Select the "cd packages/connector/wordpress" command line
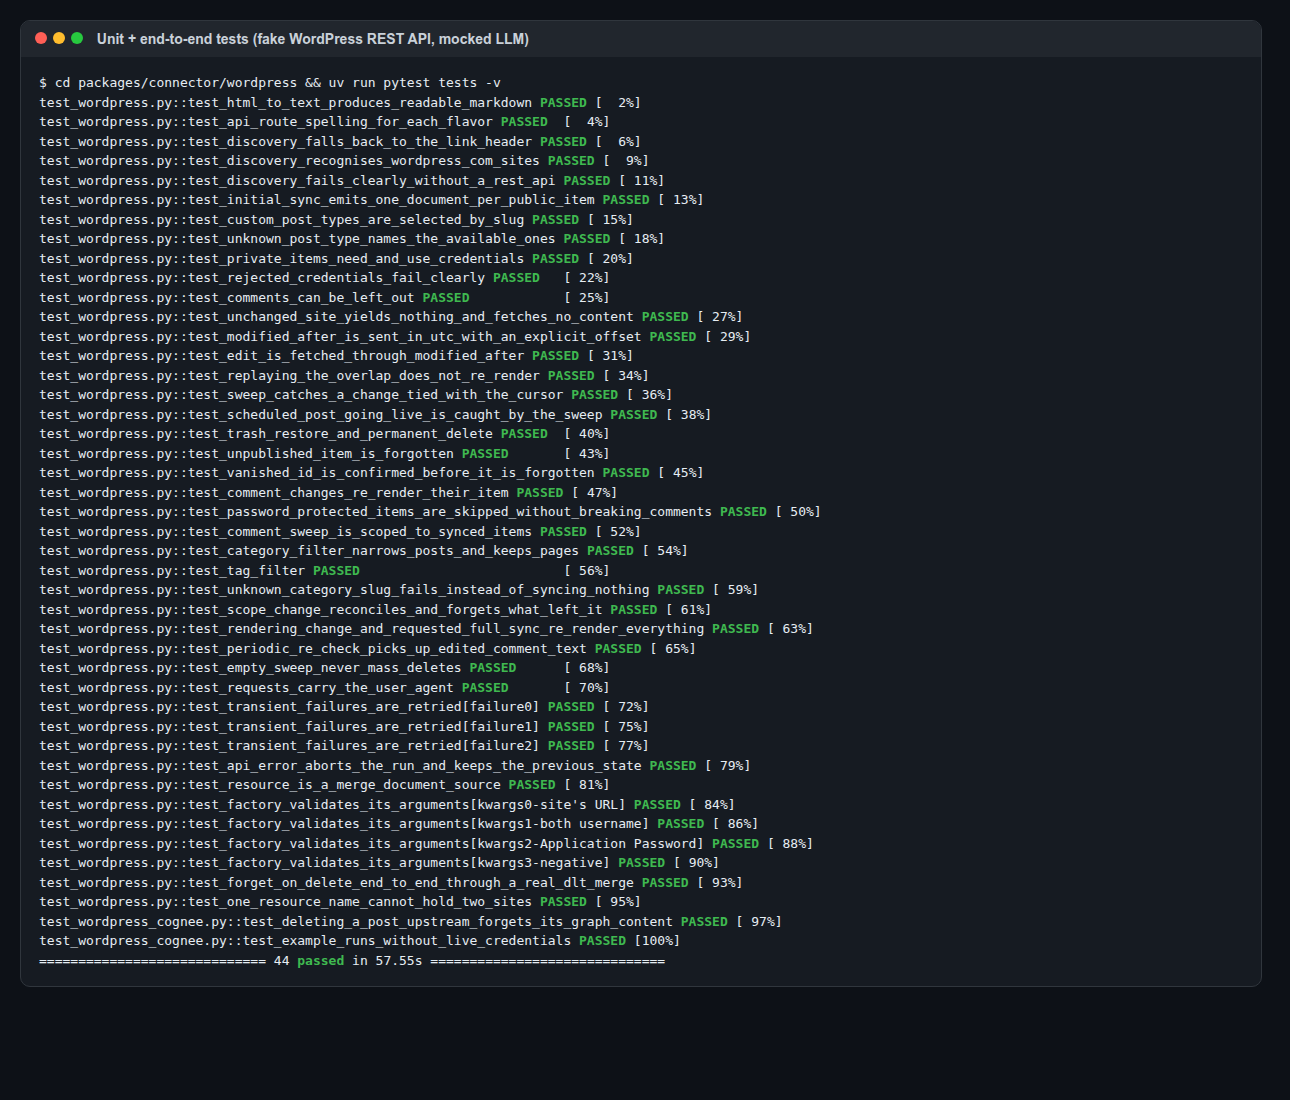Screen dimensions: 1290x1100 pos(270,83)
